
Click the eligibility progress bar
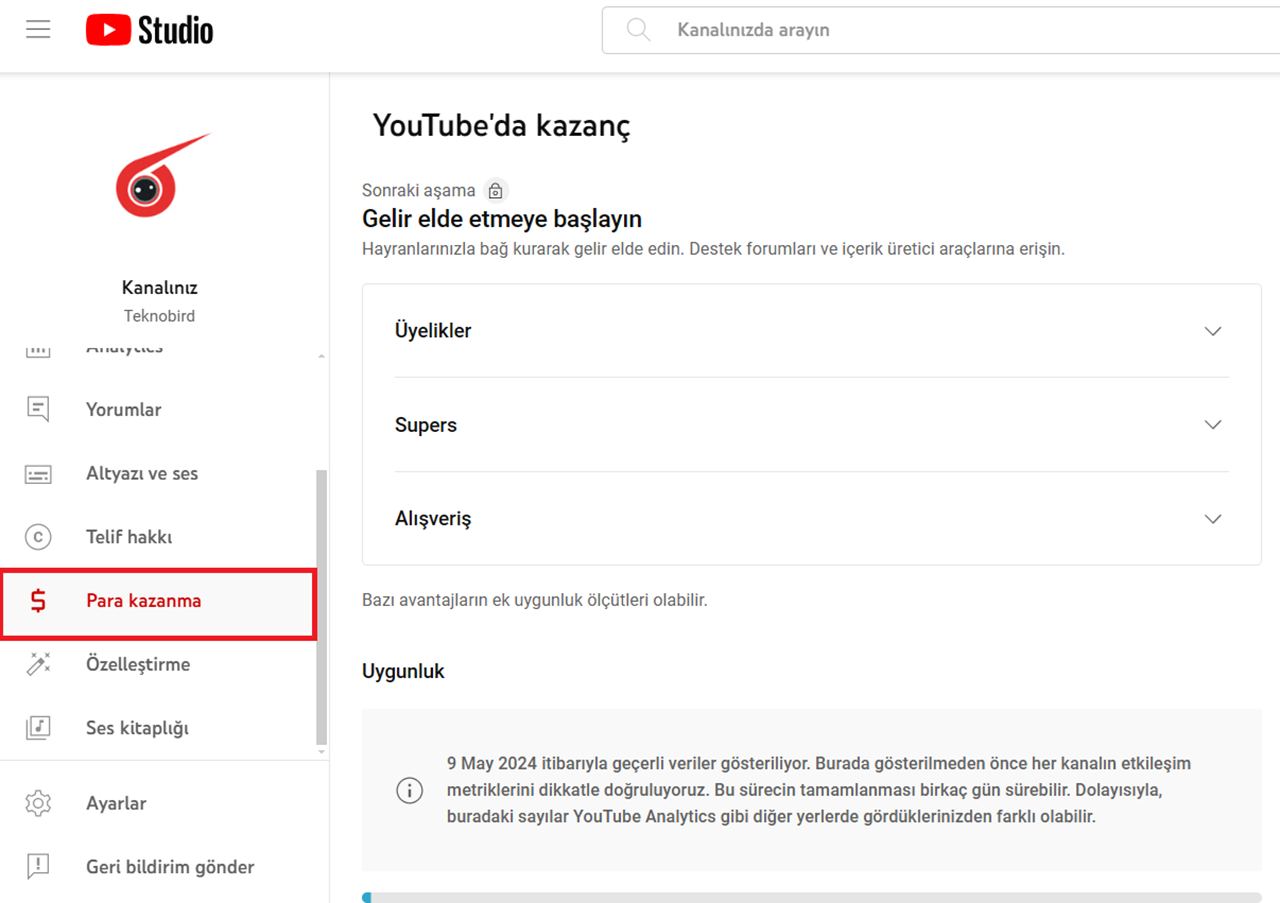coord(812,898)
